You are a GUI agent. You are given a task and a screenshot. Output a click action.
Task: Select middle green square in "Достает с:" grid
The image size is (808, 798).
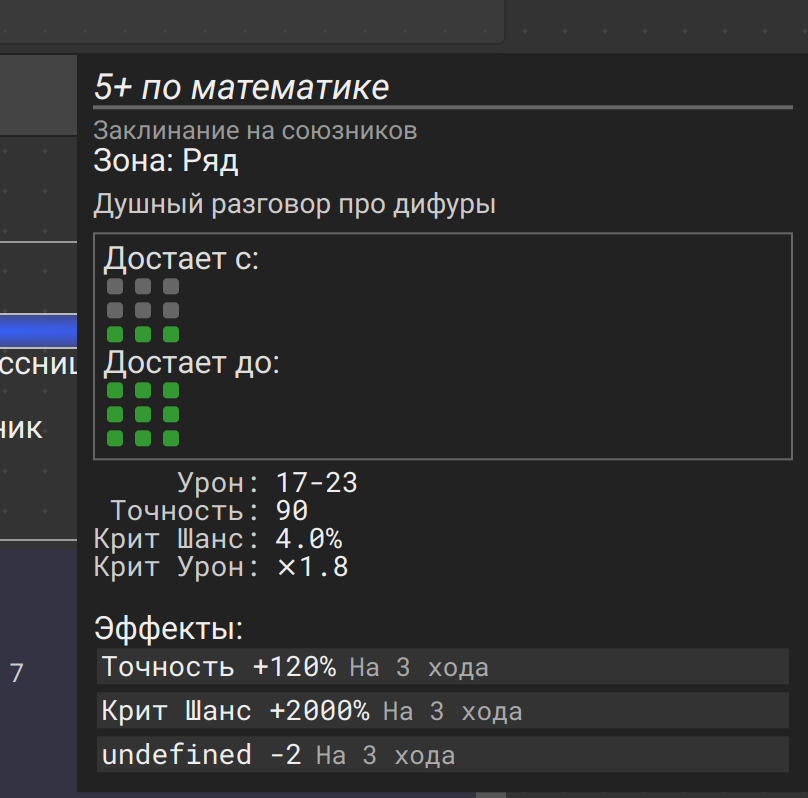143,334
